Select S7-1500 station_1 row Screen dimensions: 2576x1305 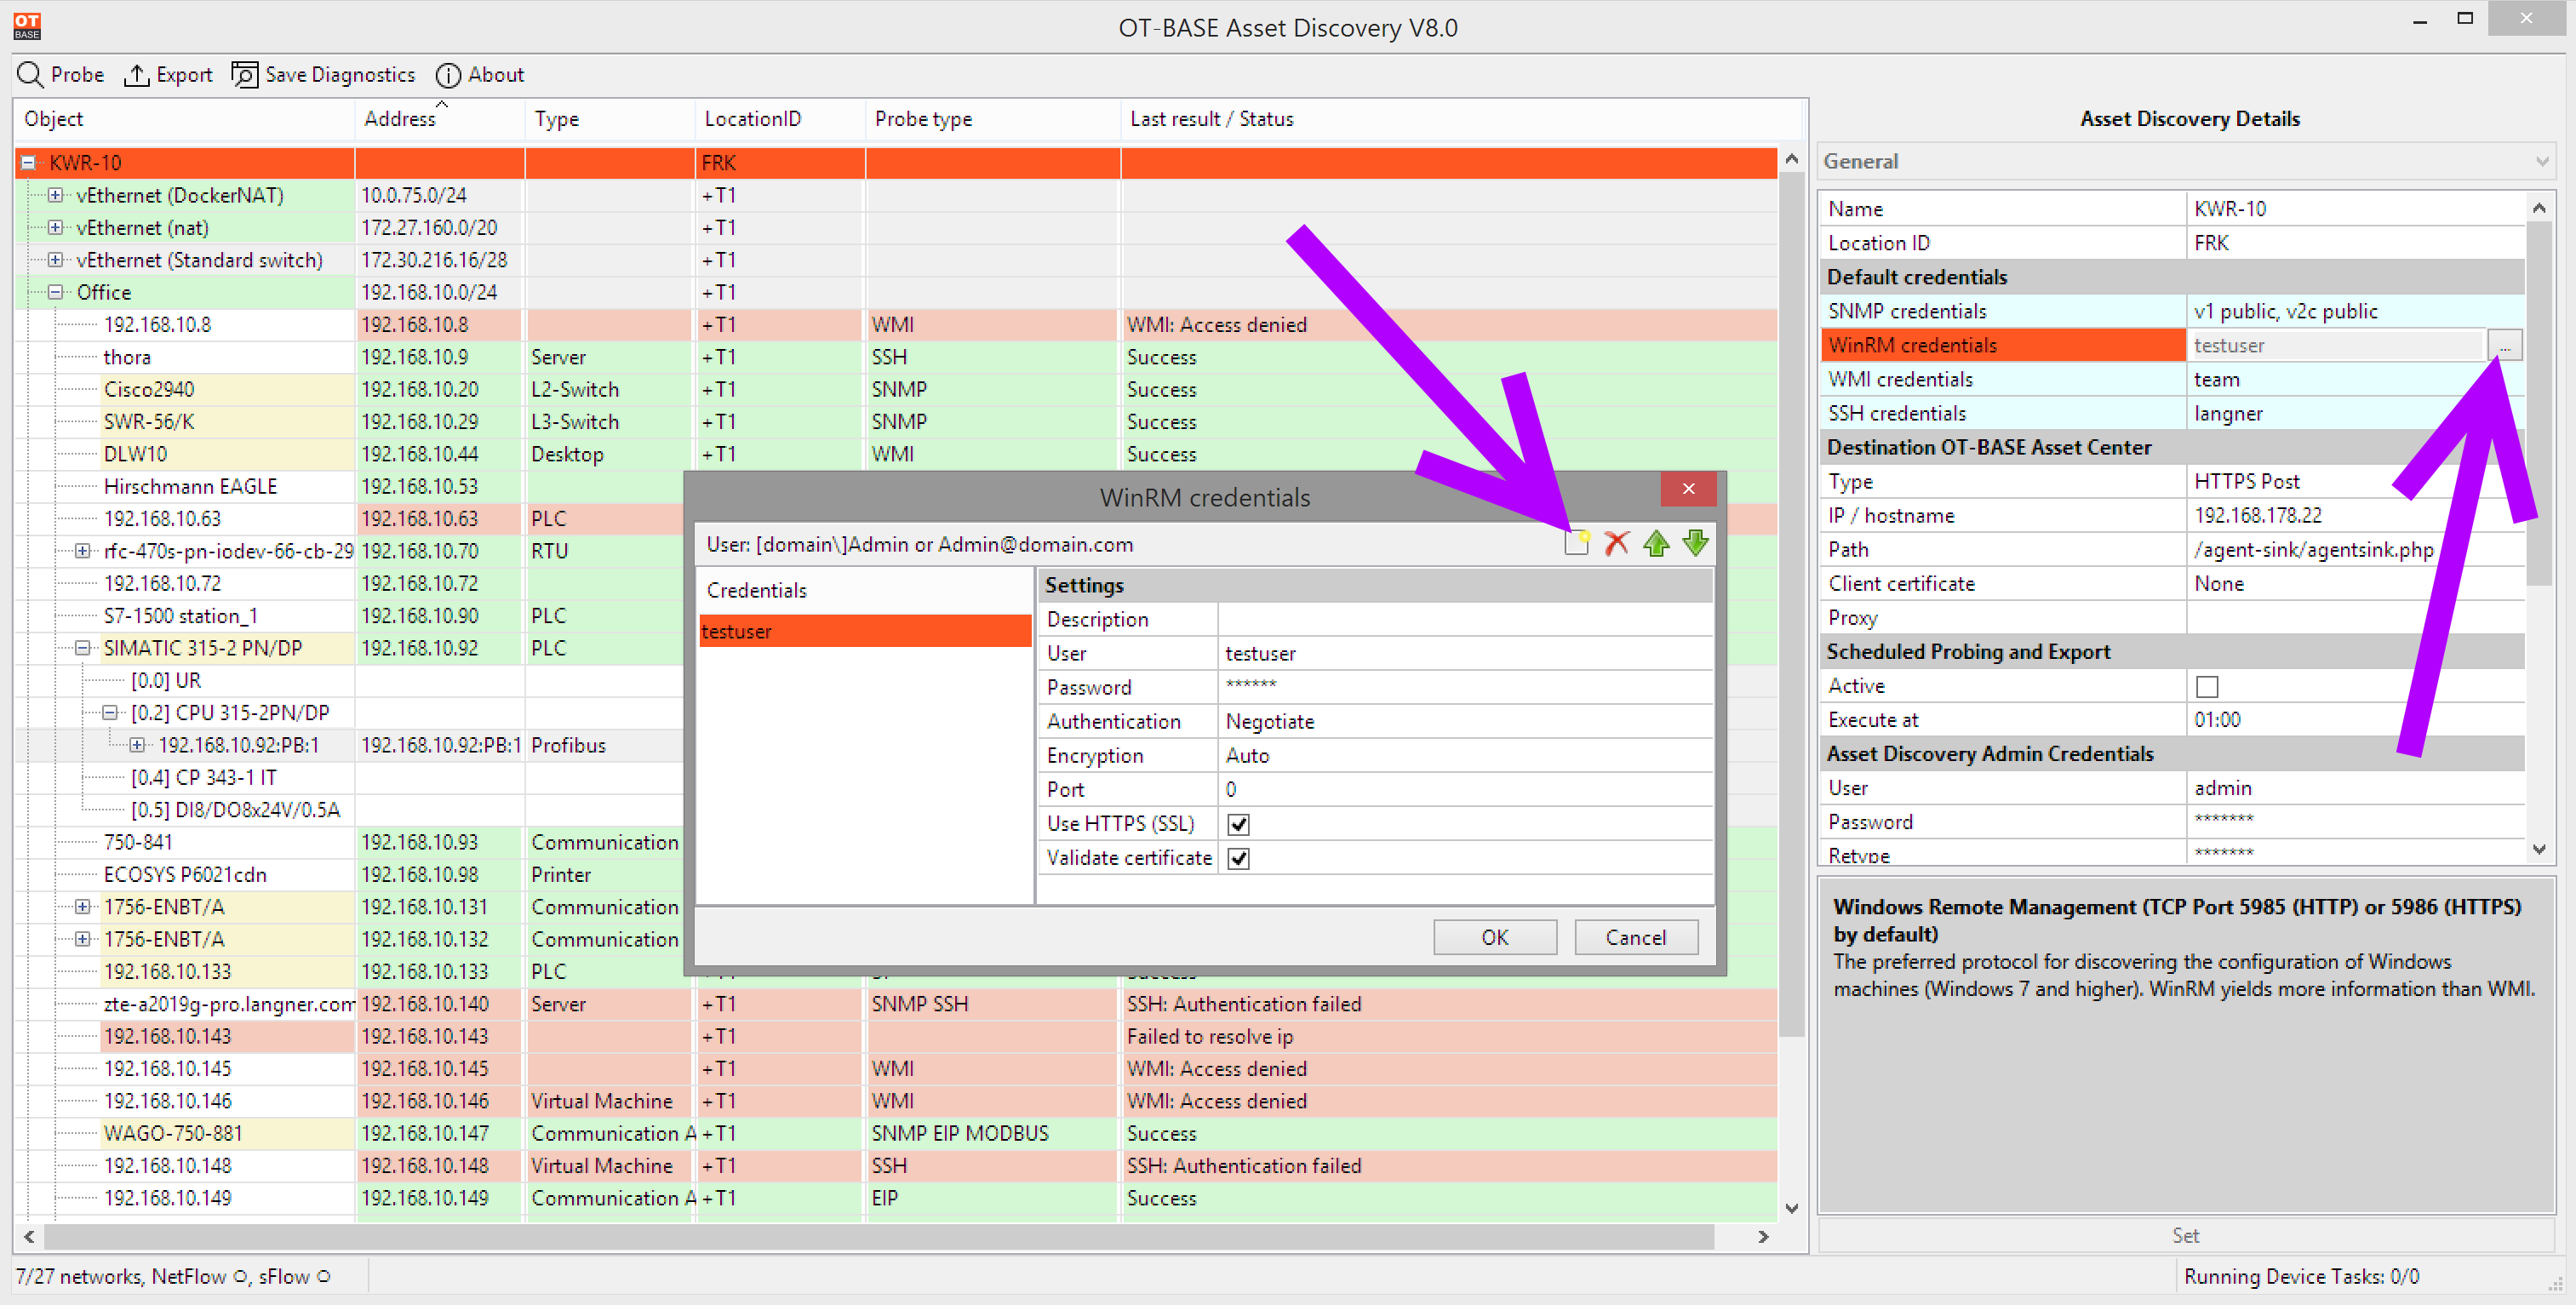(x=180, y=616)
